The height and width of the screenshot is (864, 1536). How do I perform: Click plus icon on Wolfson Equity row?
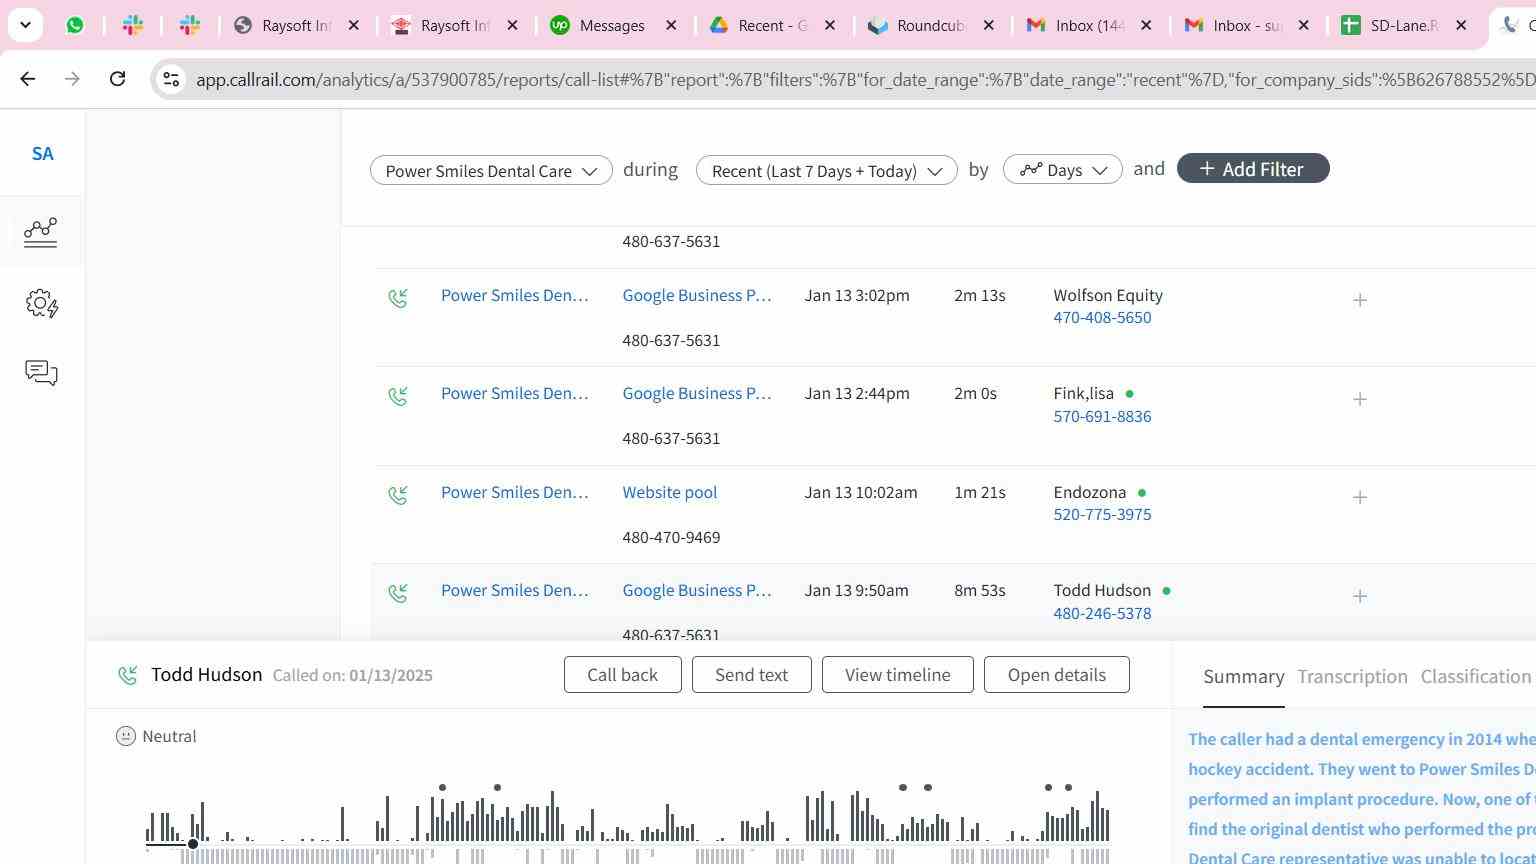tap(1360, 300)
